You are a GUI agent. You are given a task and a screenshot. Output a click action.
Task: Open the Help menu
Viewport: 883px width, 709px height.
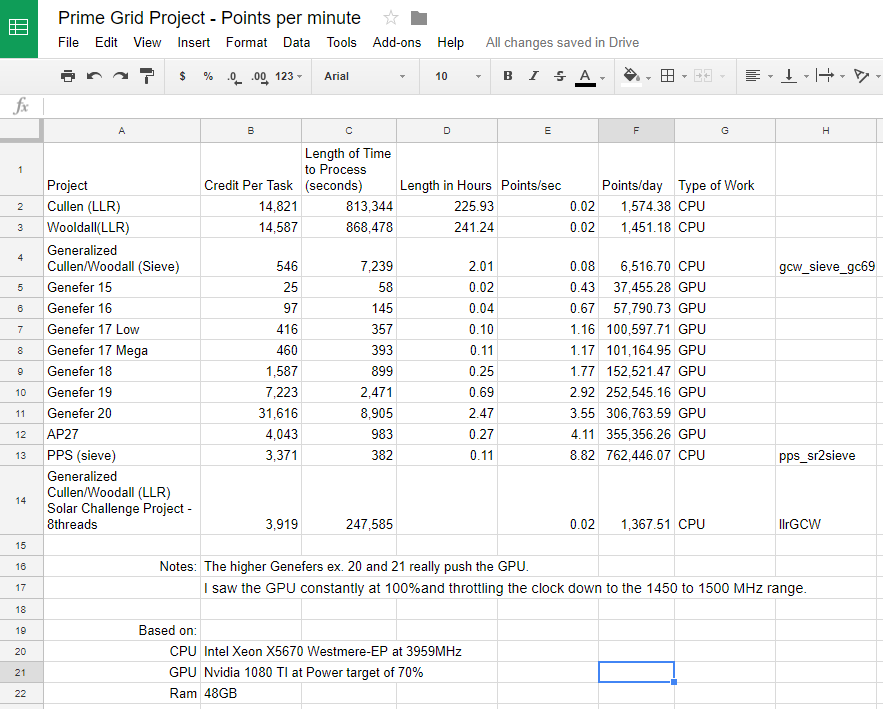451,43
